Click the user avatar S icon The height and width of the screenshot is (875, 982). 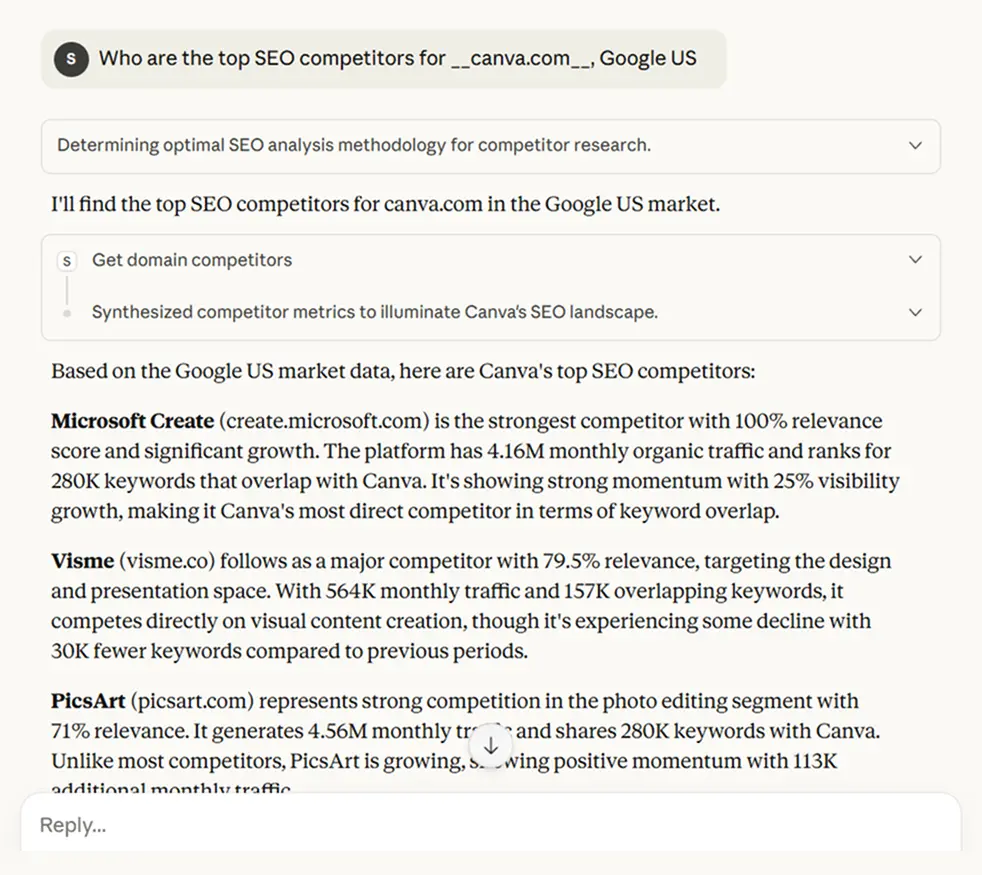(x=70, y=58)
